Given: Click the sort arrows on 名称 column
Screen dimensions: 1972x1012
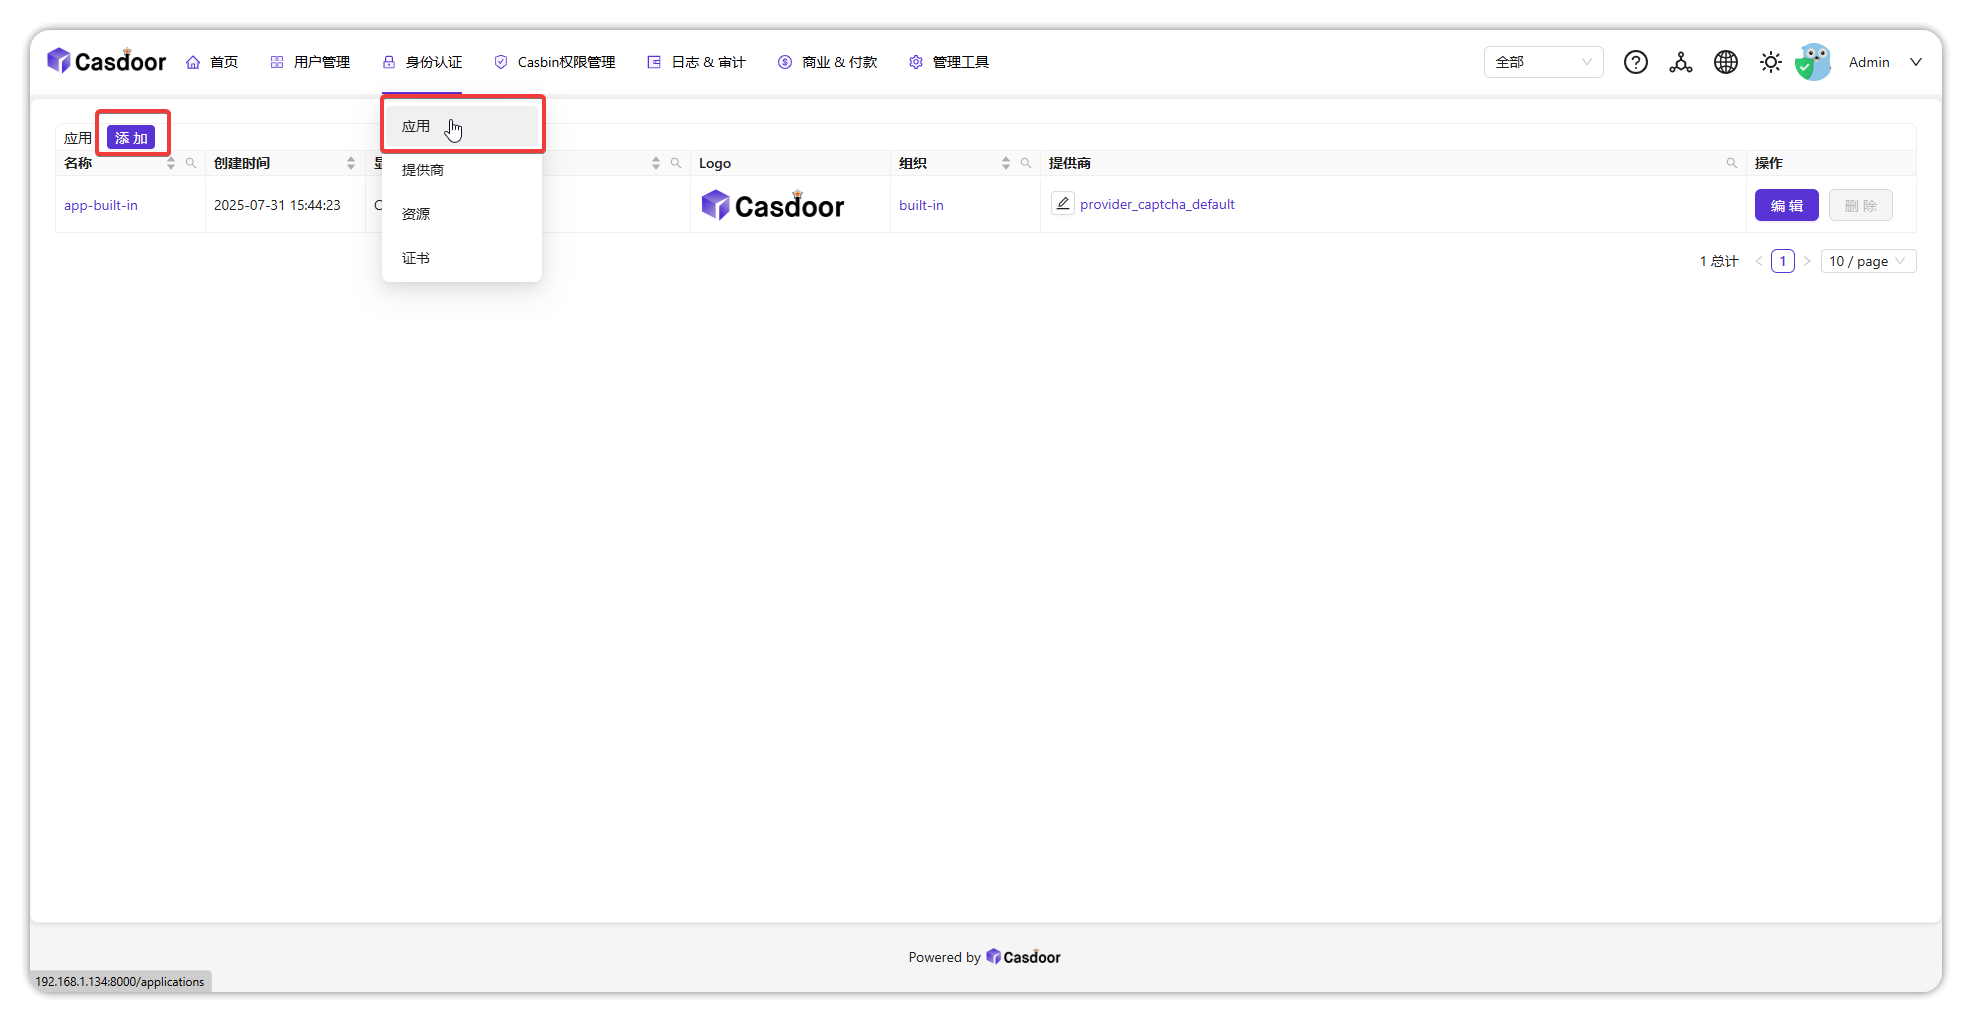Looking at the screenshot, I should (170, 162).
